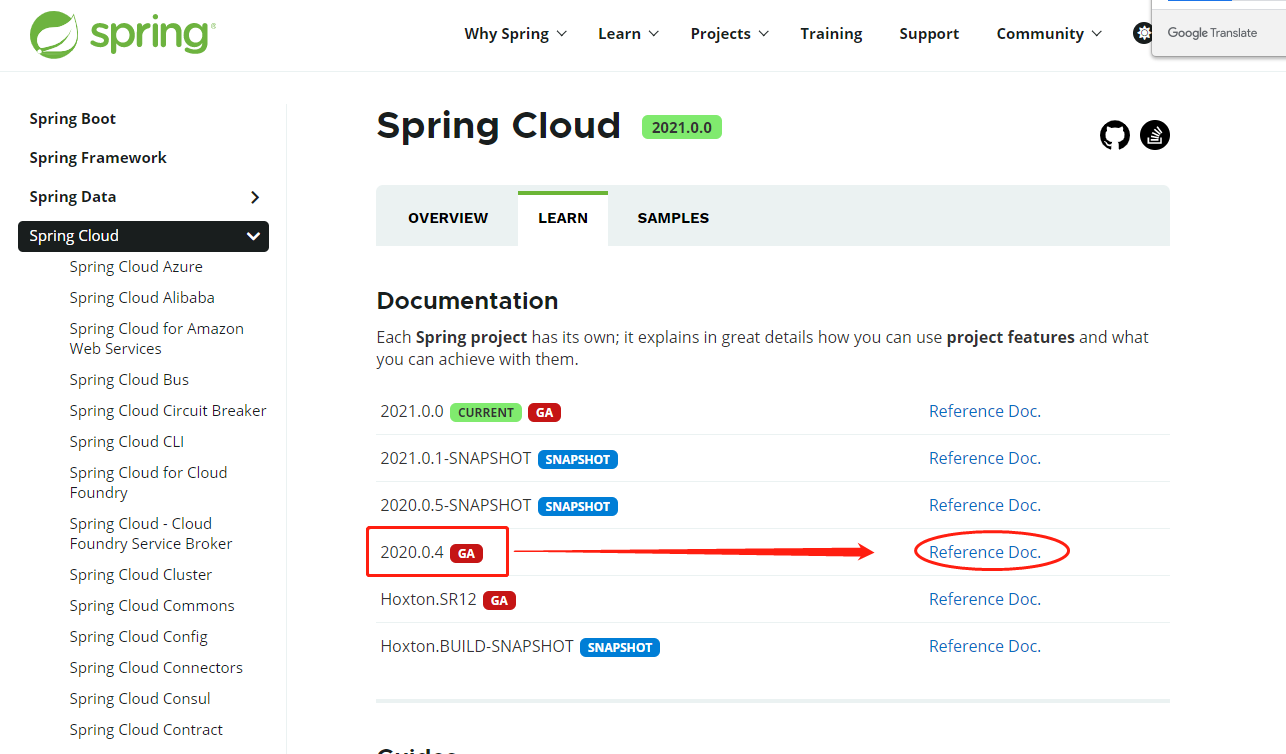The image size is (1286, 754).
Task: Click the GA badge beside 2021.0.0 CURRENT
Action: tap(544, 412)
